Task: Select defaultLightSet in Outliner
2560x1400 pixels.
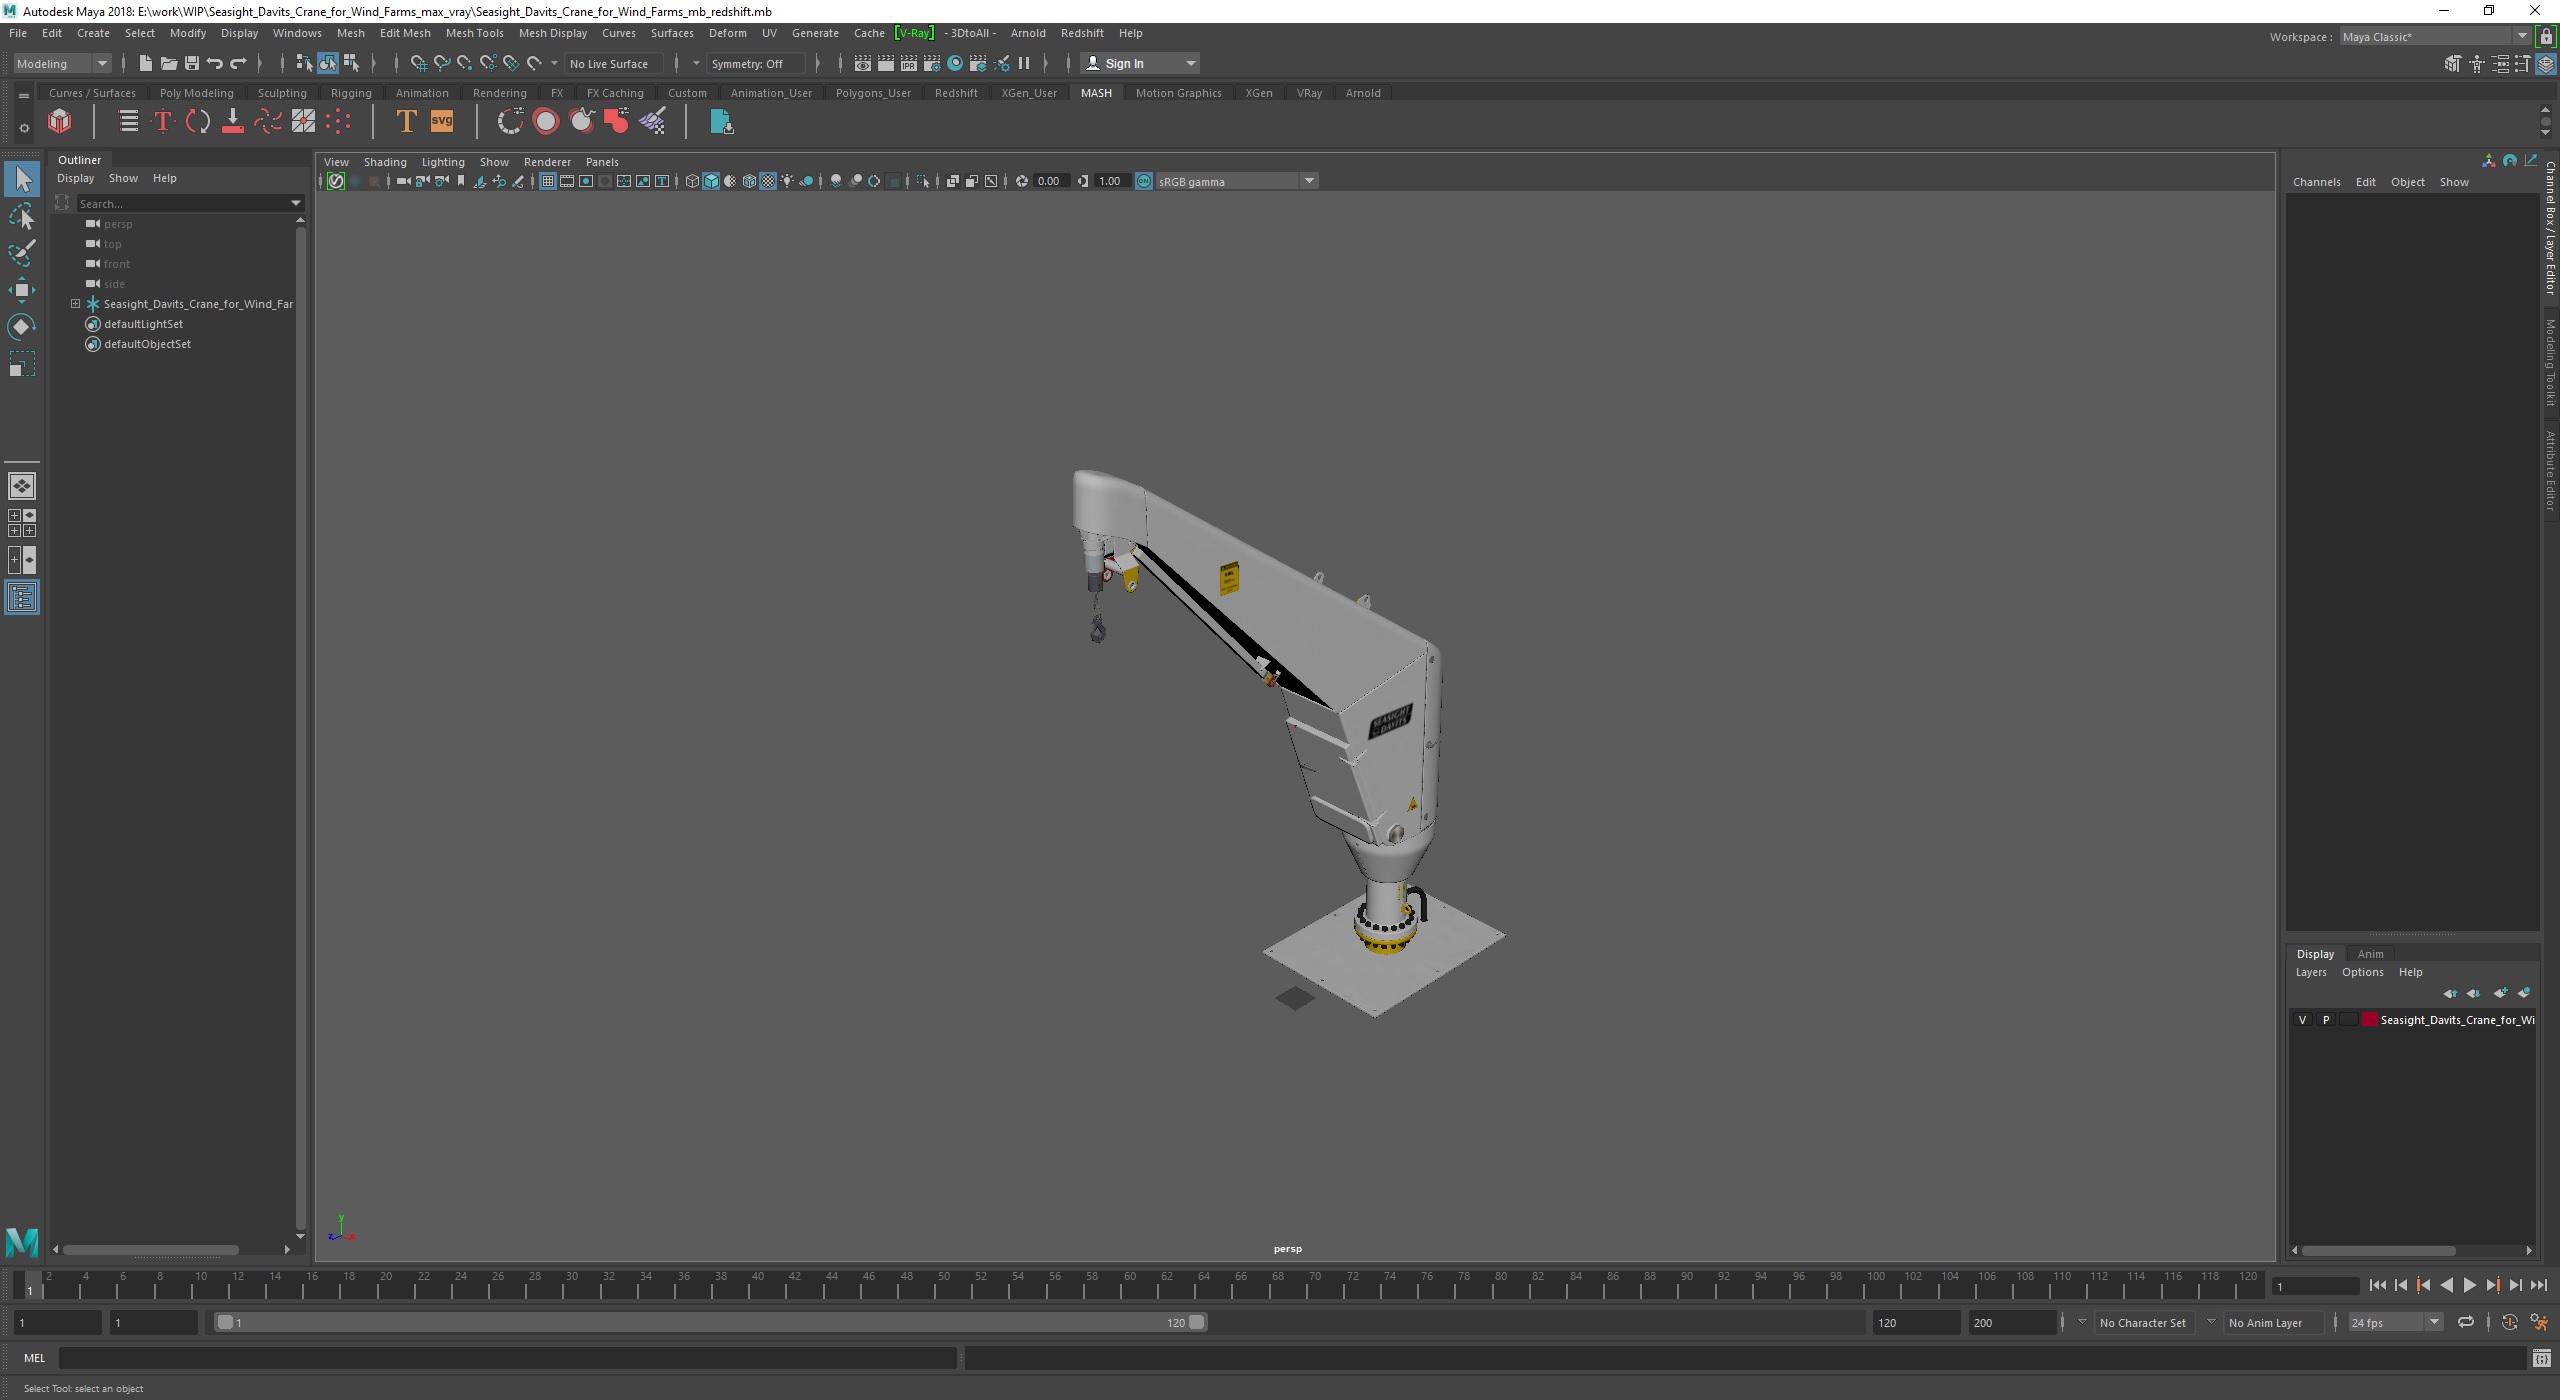Action: pyautogui.click(x=143, y=324)
